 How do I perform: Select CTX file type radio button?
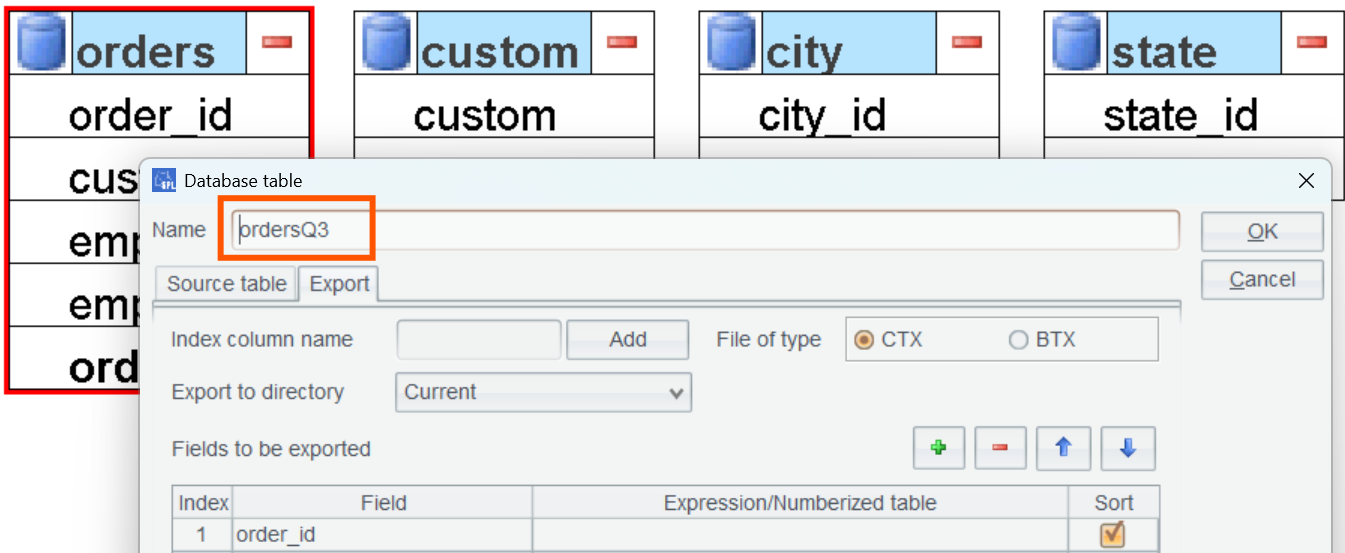coord(864,340)
